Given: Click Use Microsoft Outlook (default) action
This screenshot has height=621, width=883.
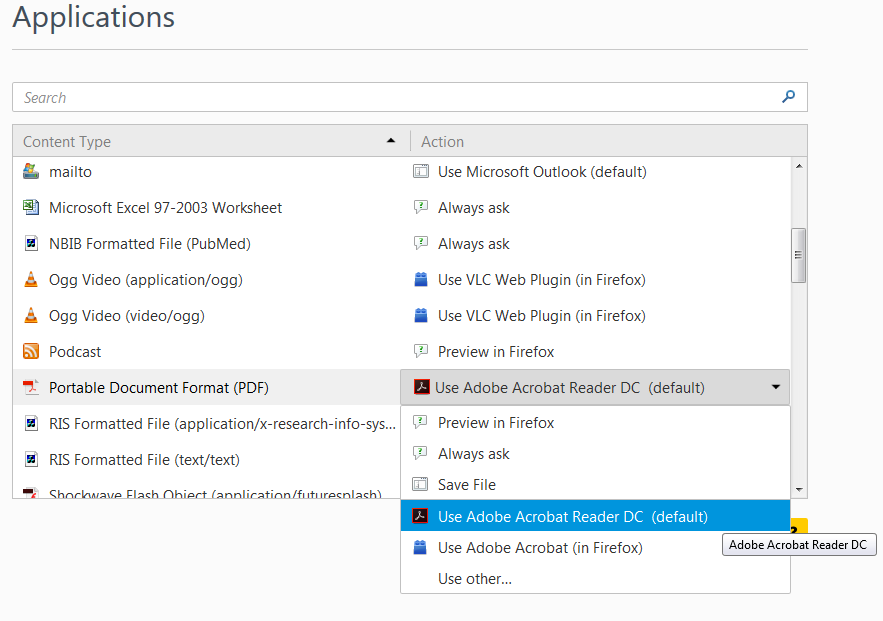Looking at the screenshot, I should (x=542, y=171).
